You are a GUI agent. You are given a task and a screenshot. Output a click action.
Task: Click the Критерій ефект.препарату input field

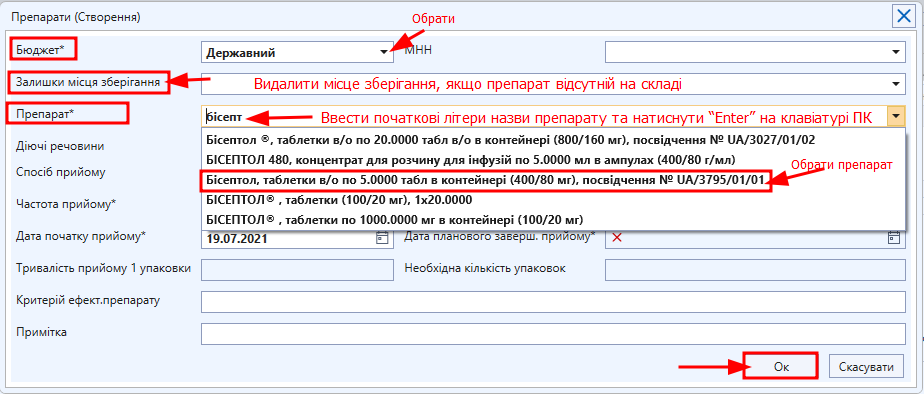coord(553,302)
